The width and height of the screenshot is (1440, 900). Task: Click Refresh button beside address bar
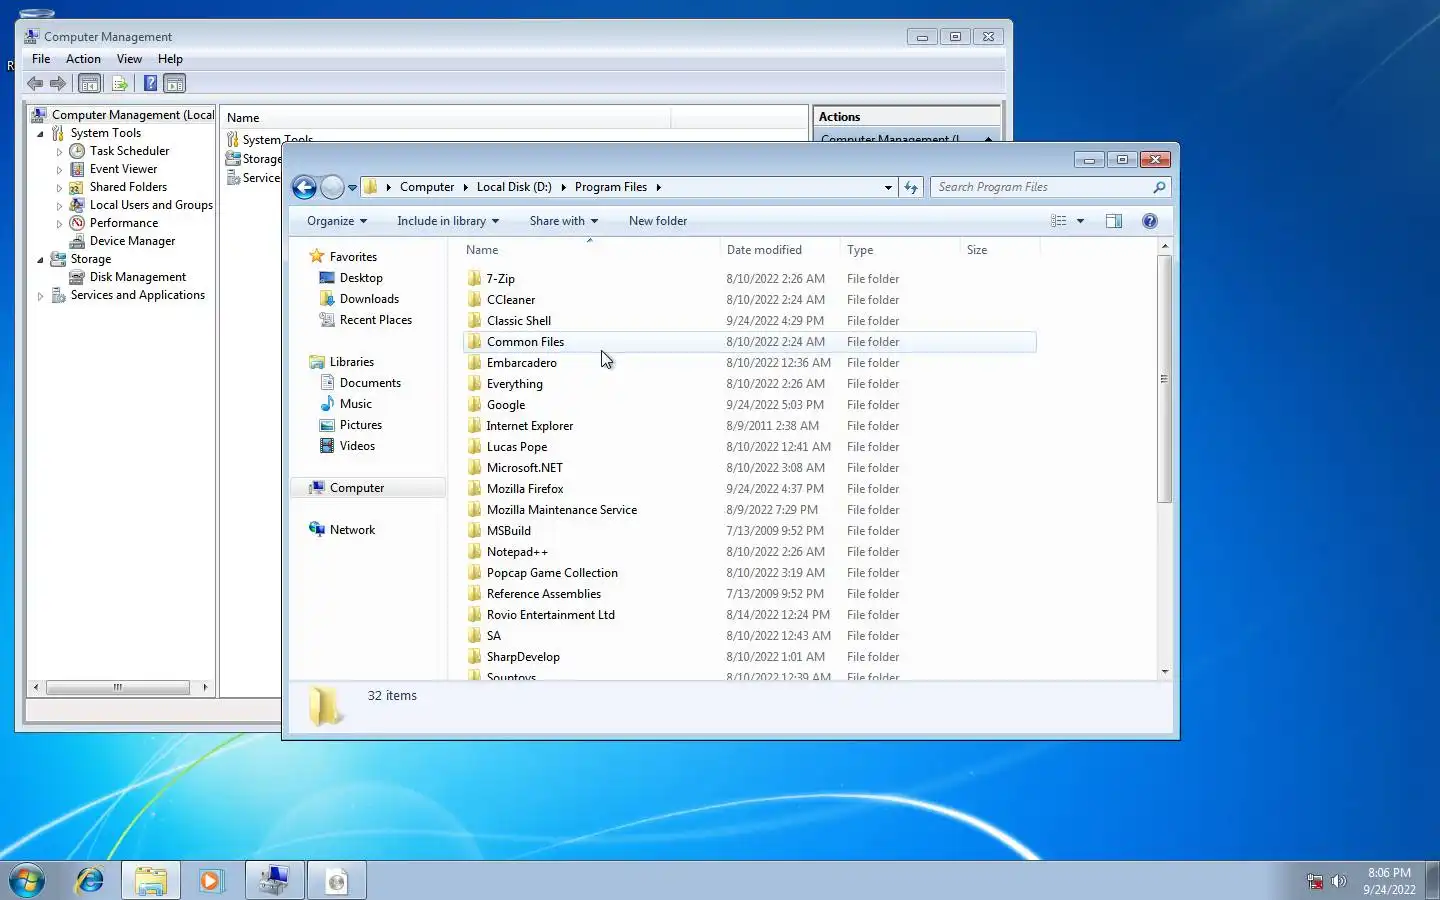tap(911, 187)
